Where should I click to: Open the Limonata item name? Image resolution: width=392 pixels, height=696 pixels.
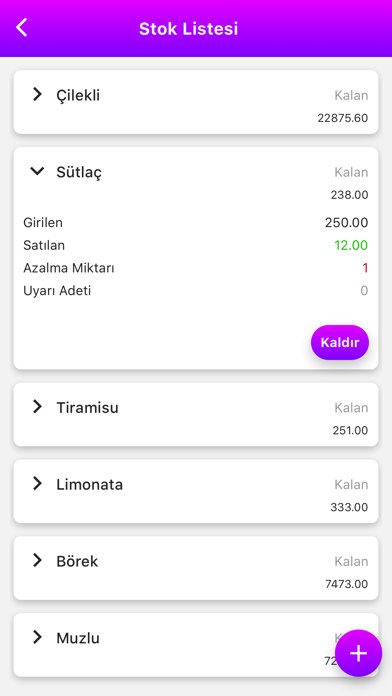[x=89, y=484]
